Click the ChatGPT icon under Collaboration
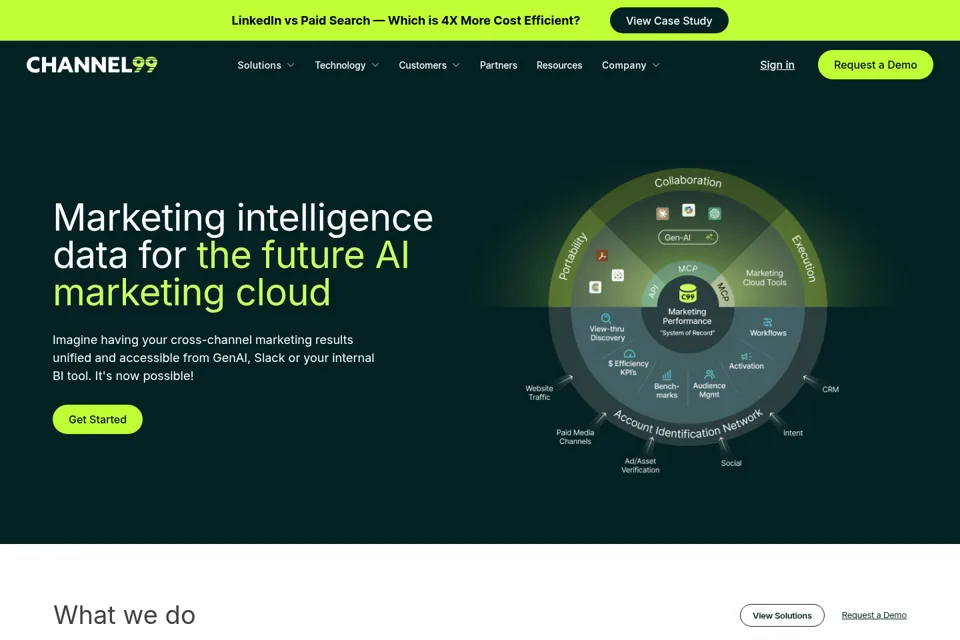 (714, 213)
